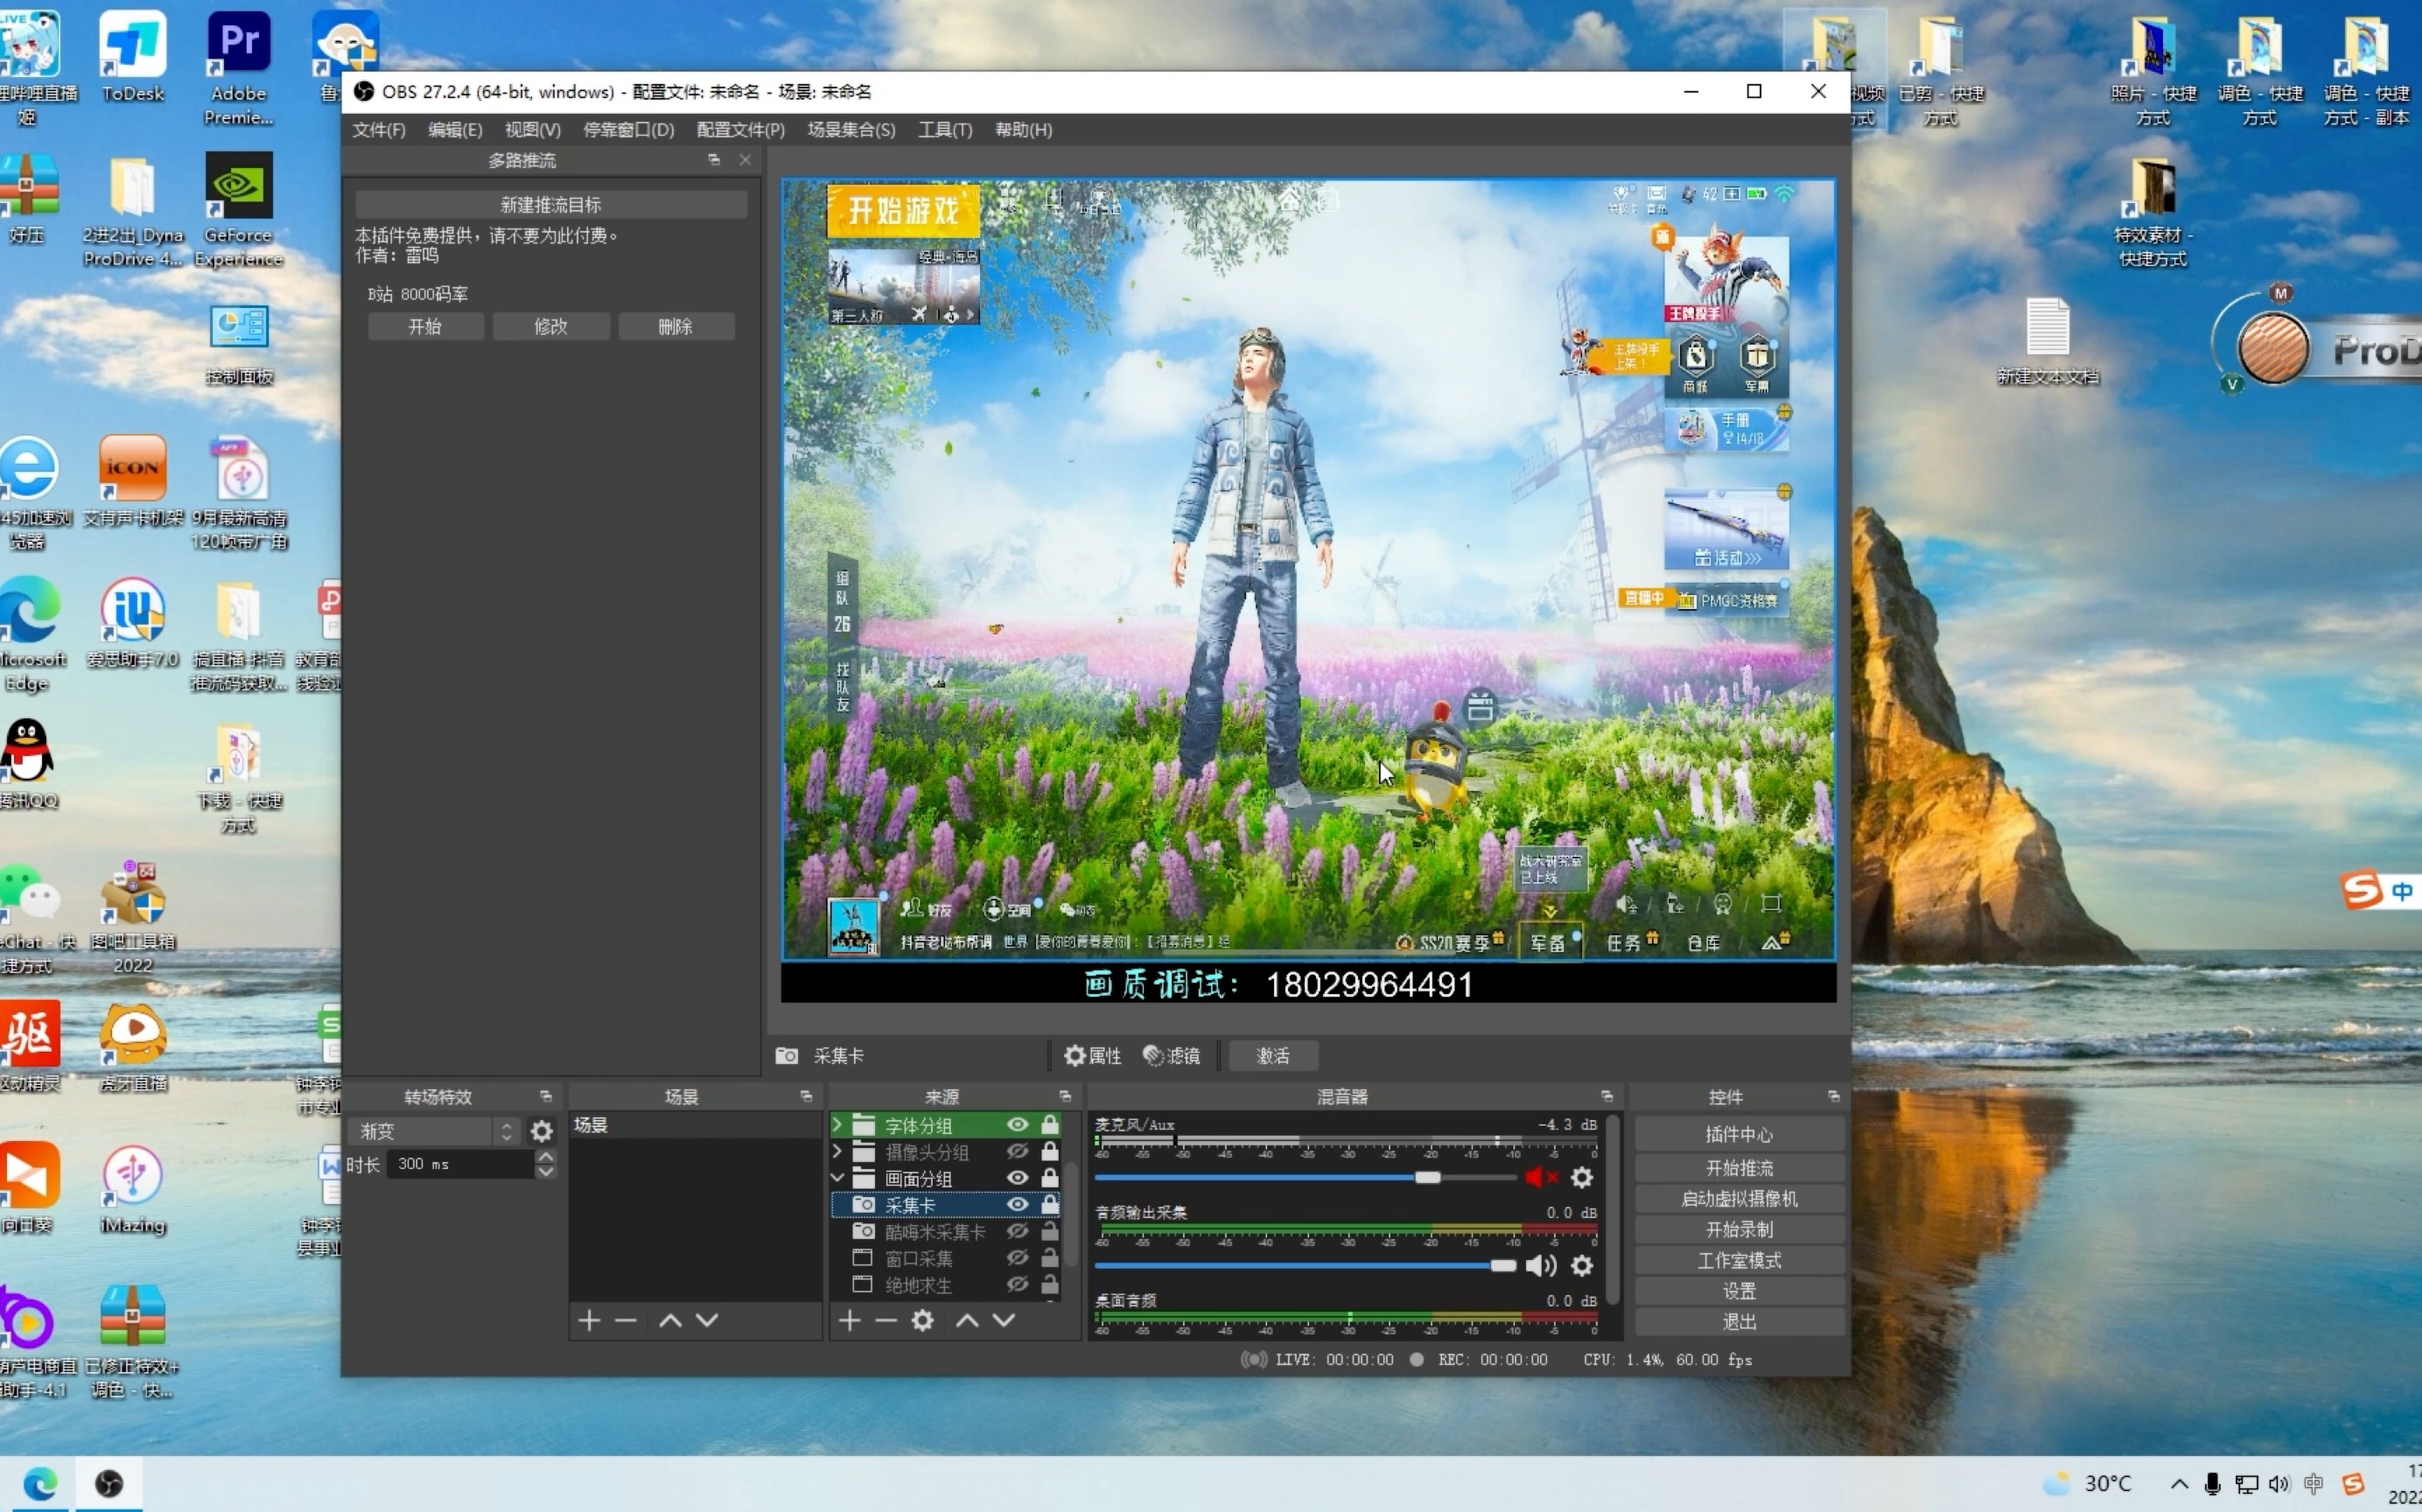Show the 摄像头分组 group
Screen dimensions: 2422x1512
(1018, 1152)
